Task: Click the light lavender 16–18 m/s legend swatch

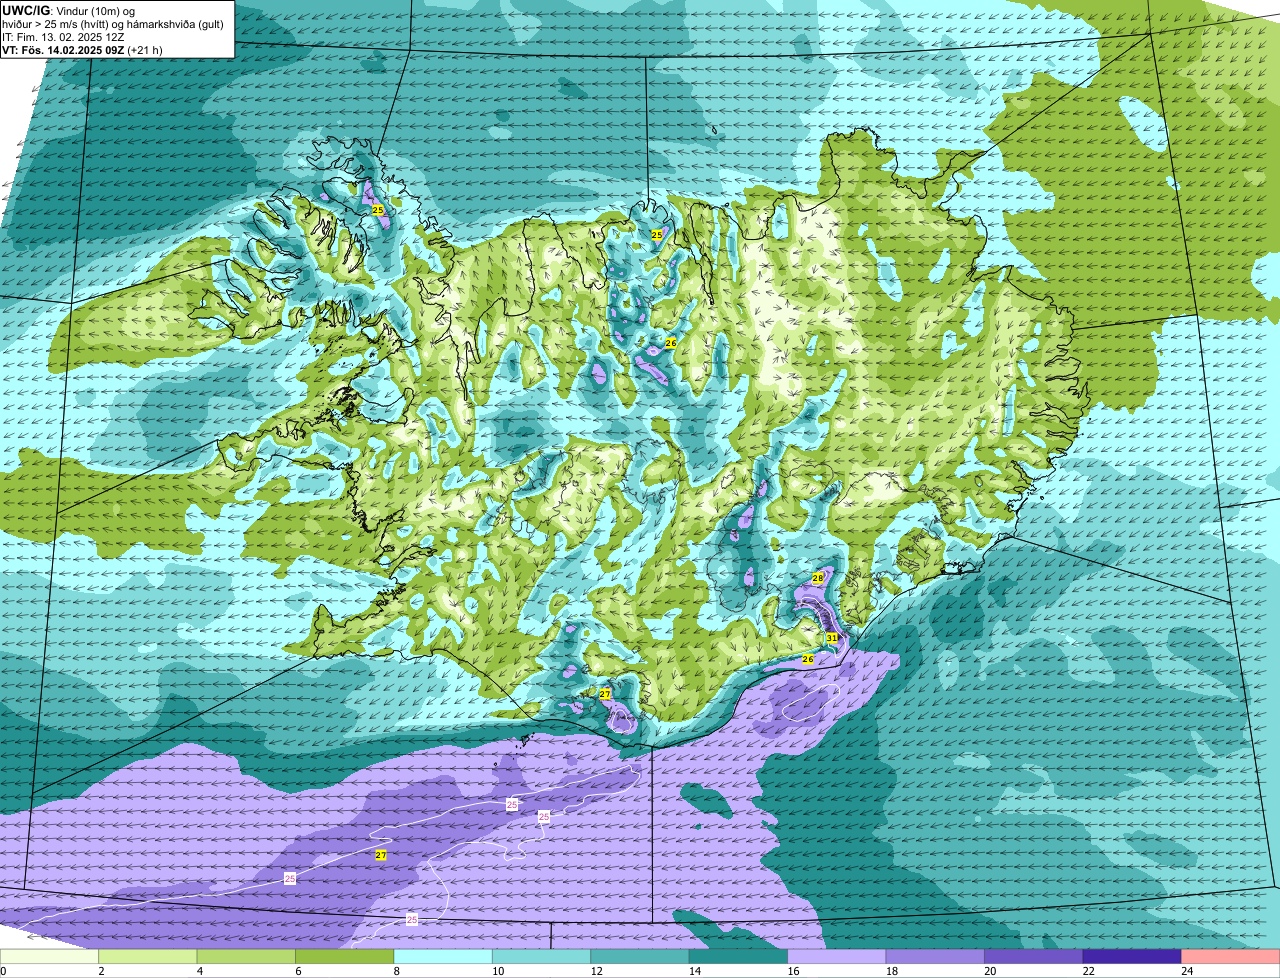Action: [837, 957]
